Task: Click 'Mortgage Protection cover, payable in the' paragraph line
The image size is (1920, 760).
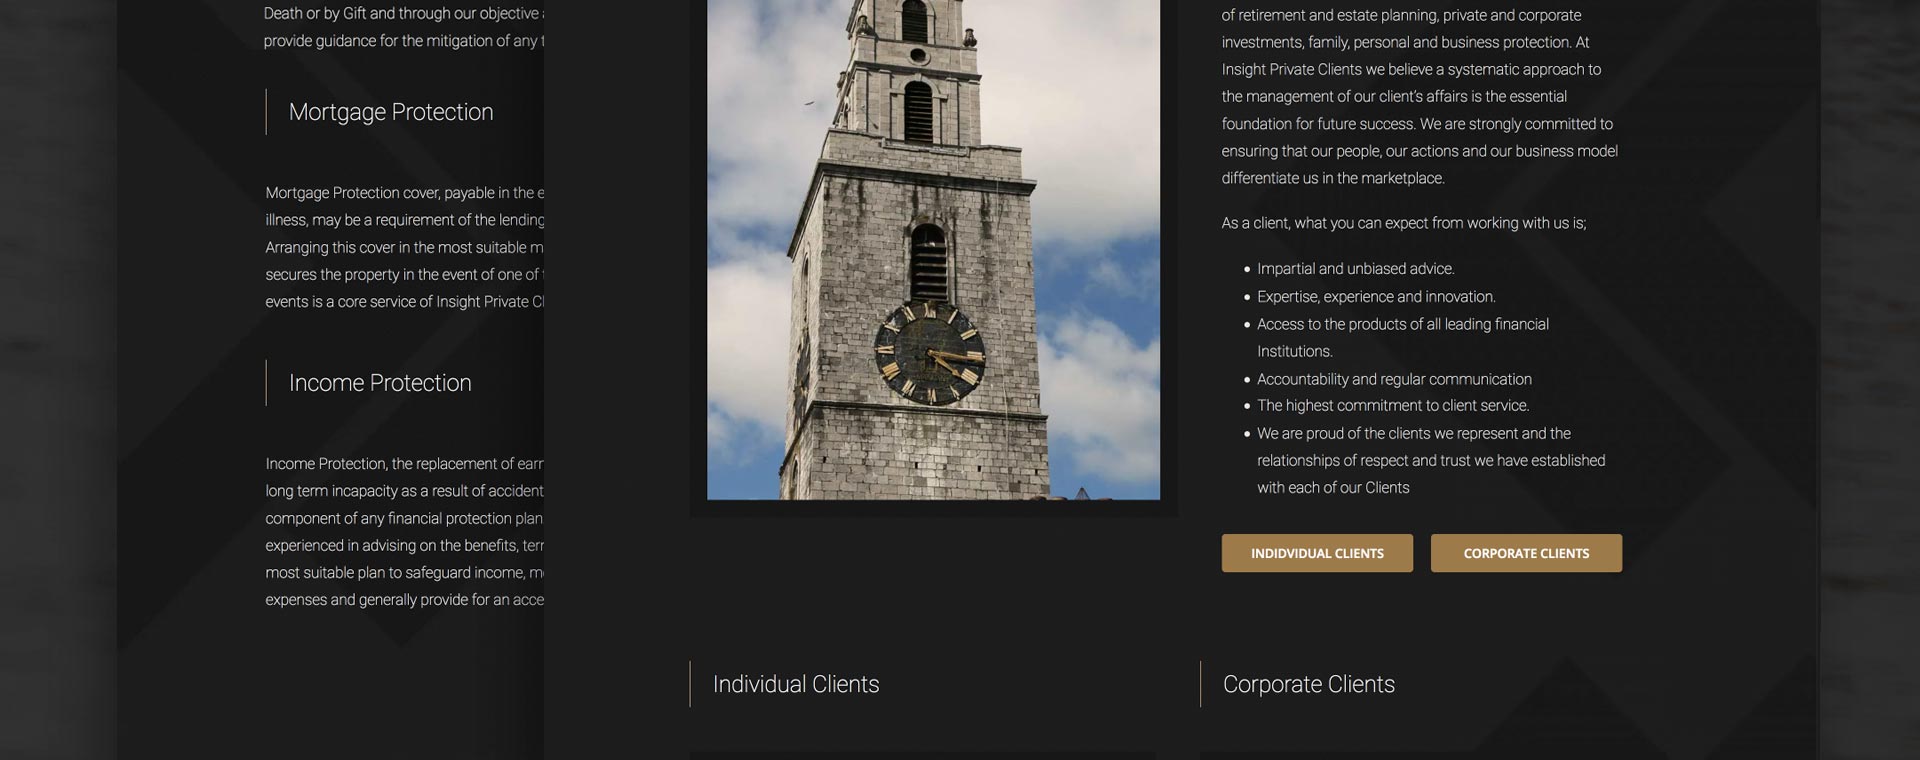Action: point(405,193)
